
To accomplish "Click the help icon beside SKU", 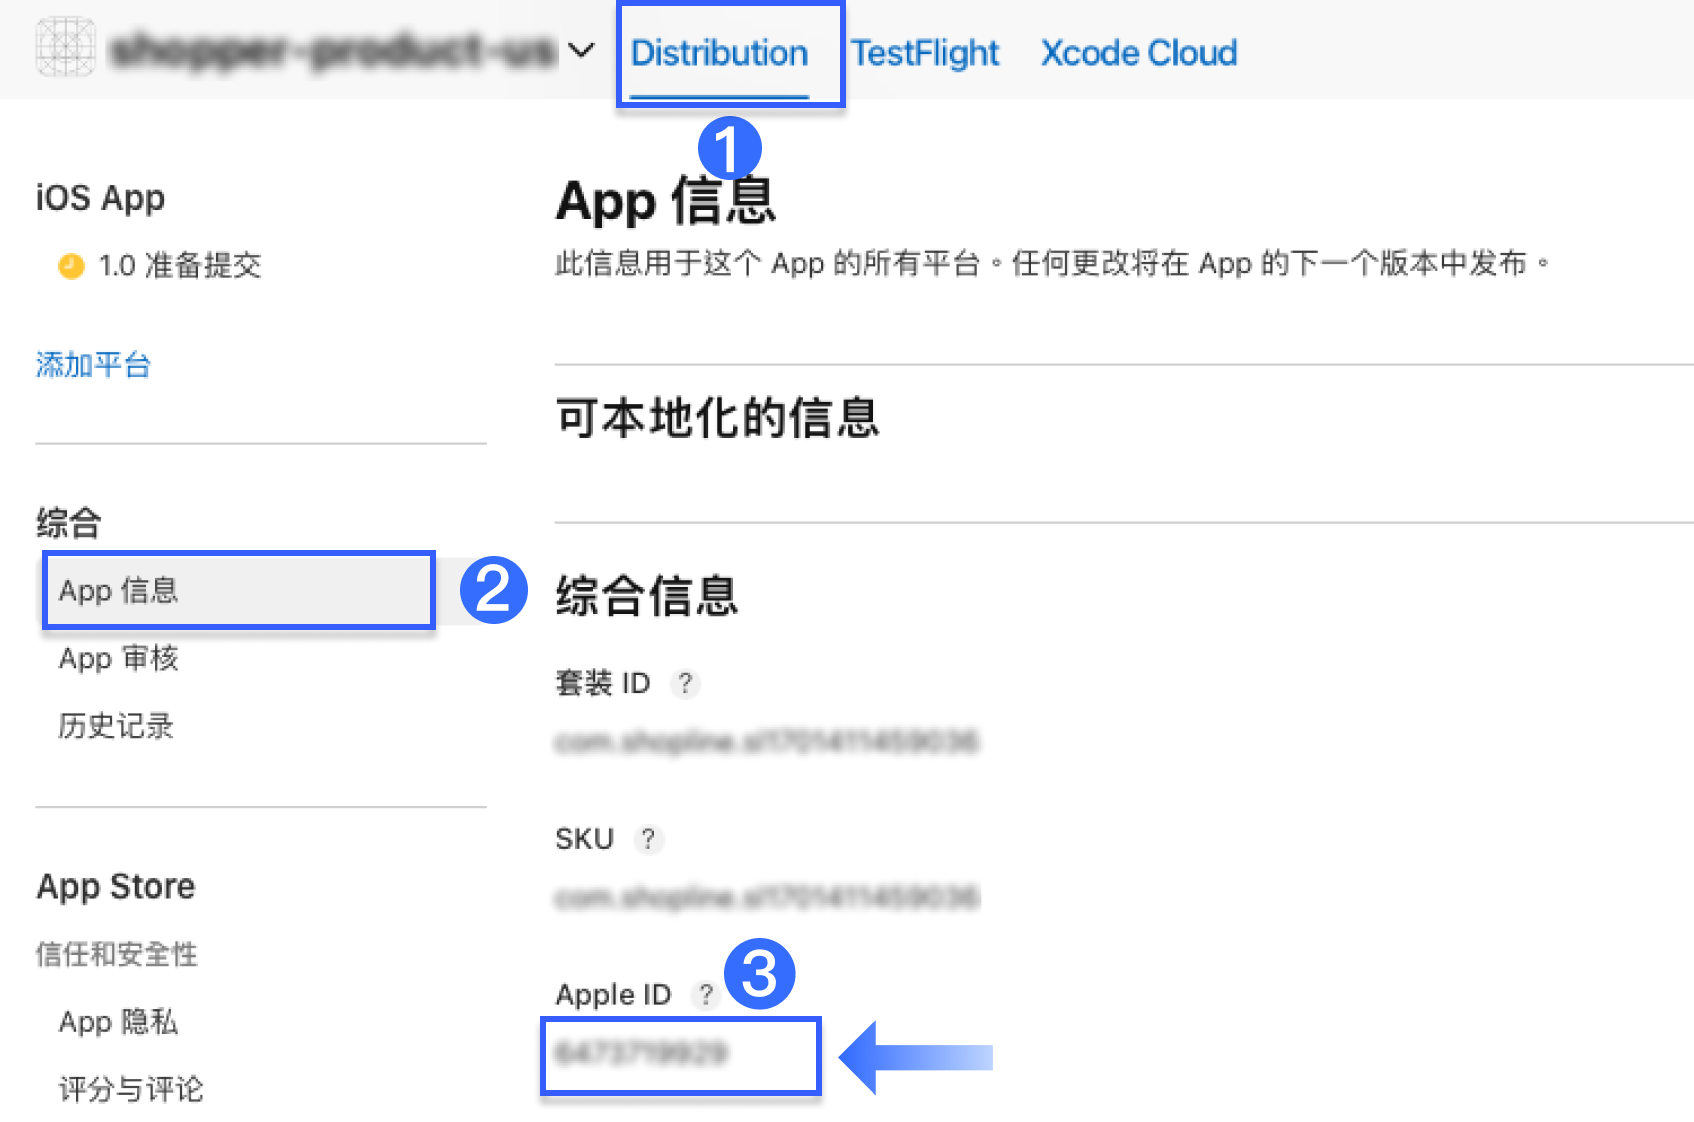I will [x=648, y=839].
